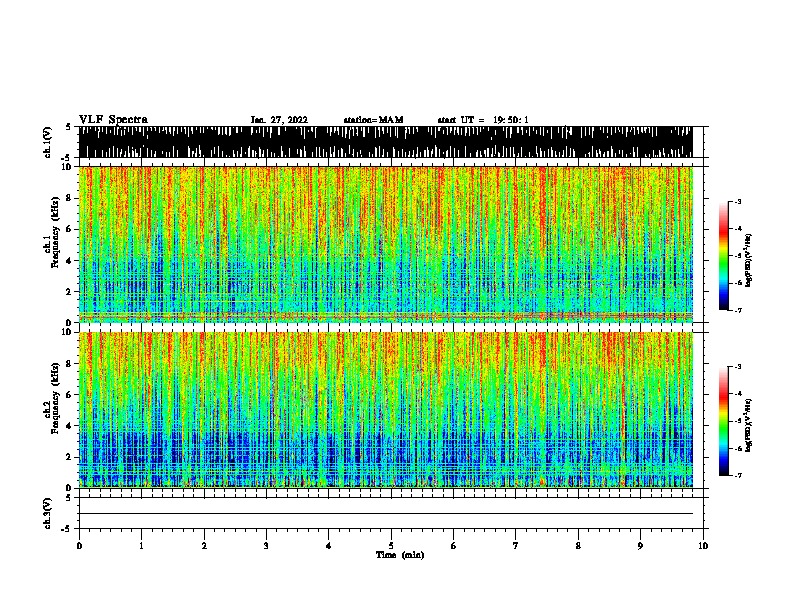This screenshot has width=792, height=612.
Task: Click the "2" kHz tick on ch.2 frequency axis
Action: pyautogui.click(x=70, y=457)
